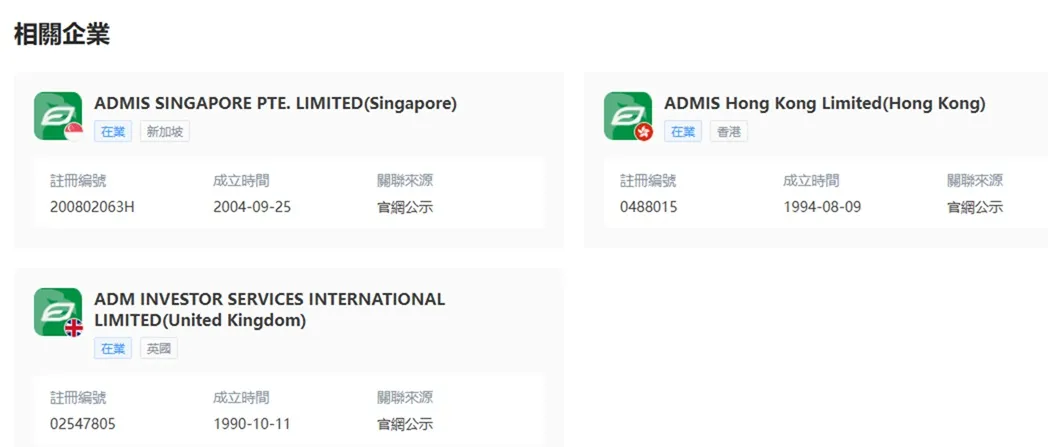Open ADMIS SINGAPORE PTE. LIMITED(Singapore) company link
This screenshot has width=1048, height=447.
275,104
